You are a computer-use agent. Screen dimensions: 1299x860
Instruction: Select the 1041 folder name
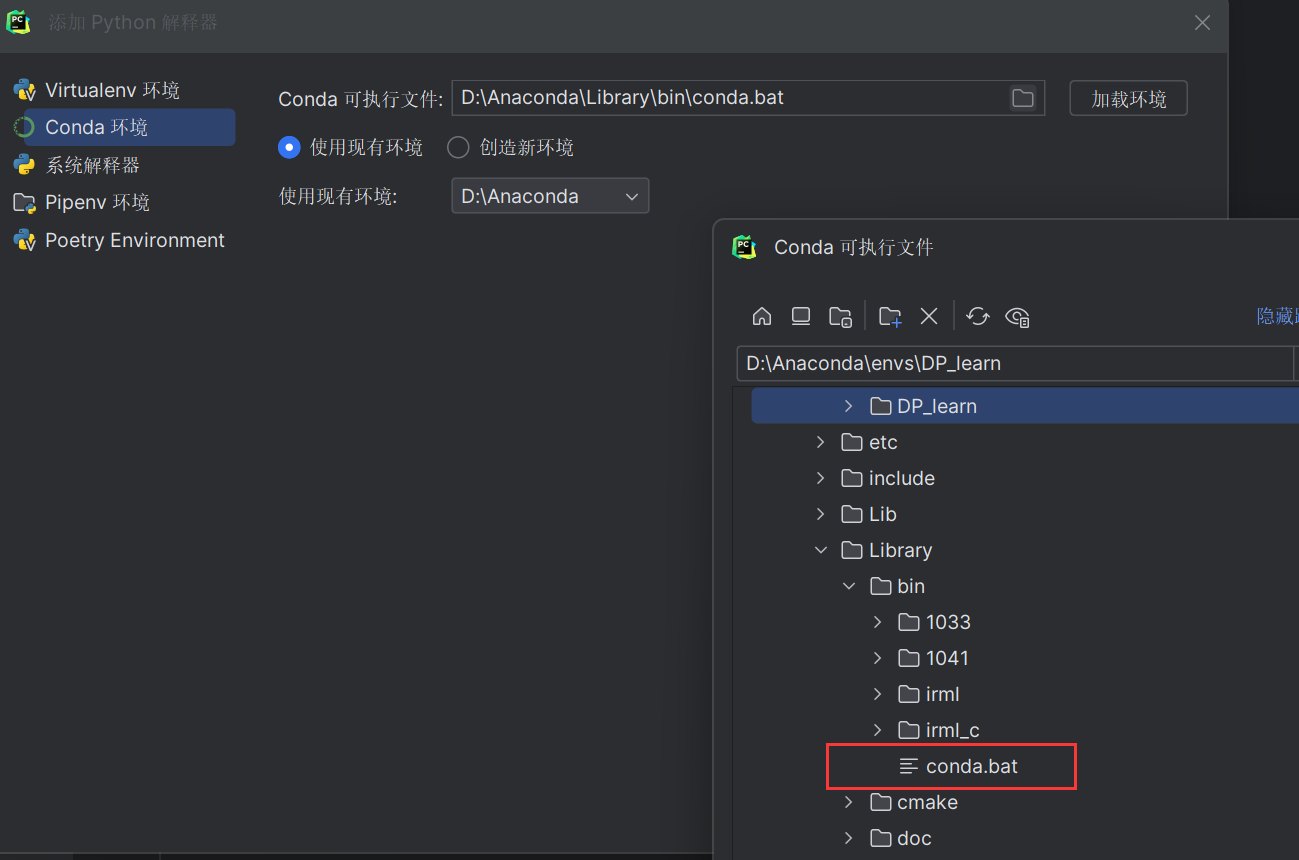click(947, 658)
